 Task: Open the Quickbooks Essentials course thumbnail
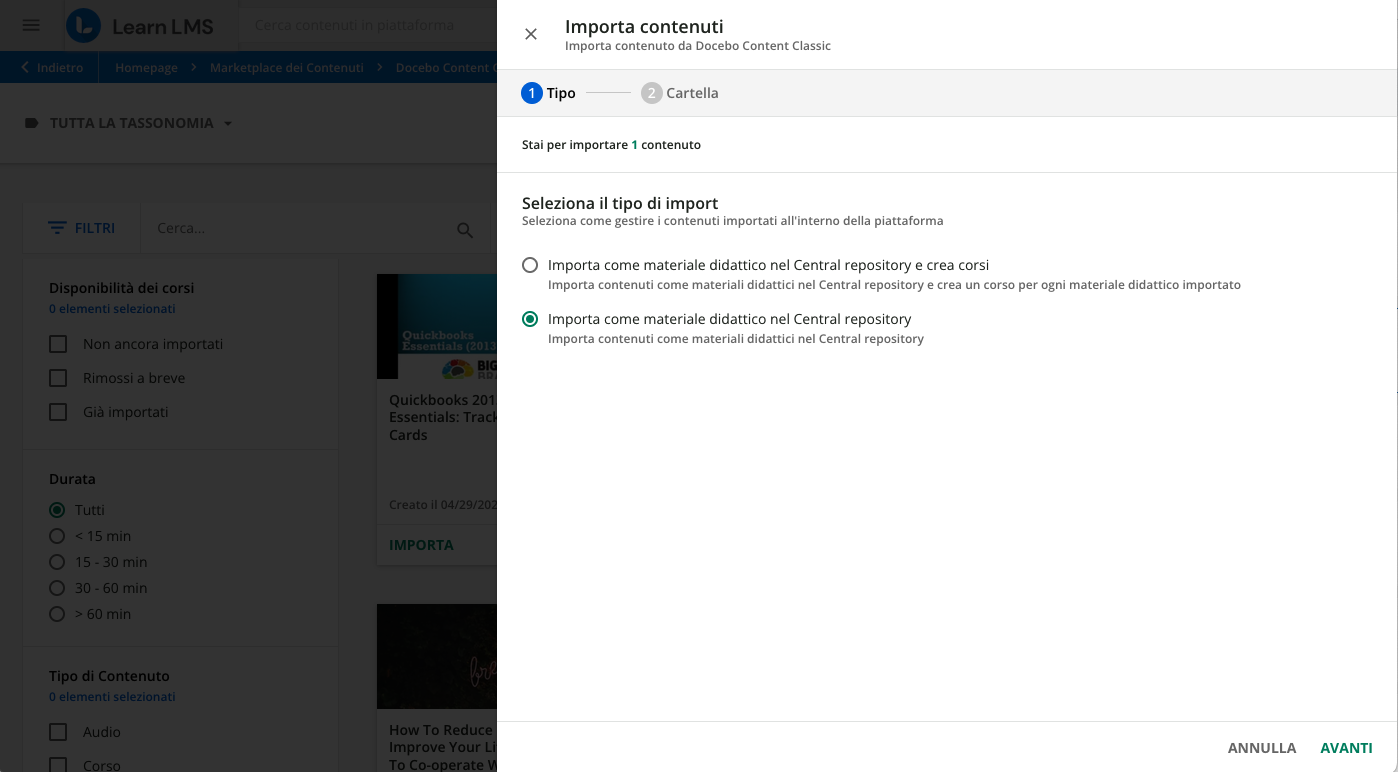(x=437, y=326)
